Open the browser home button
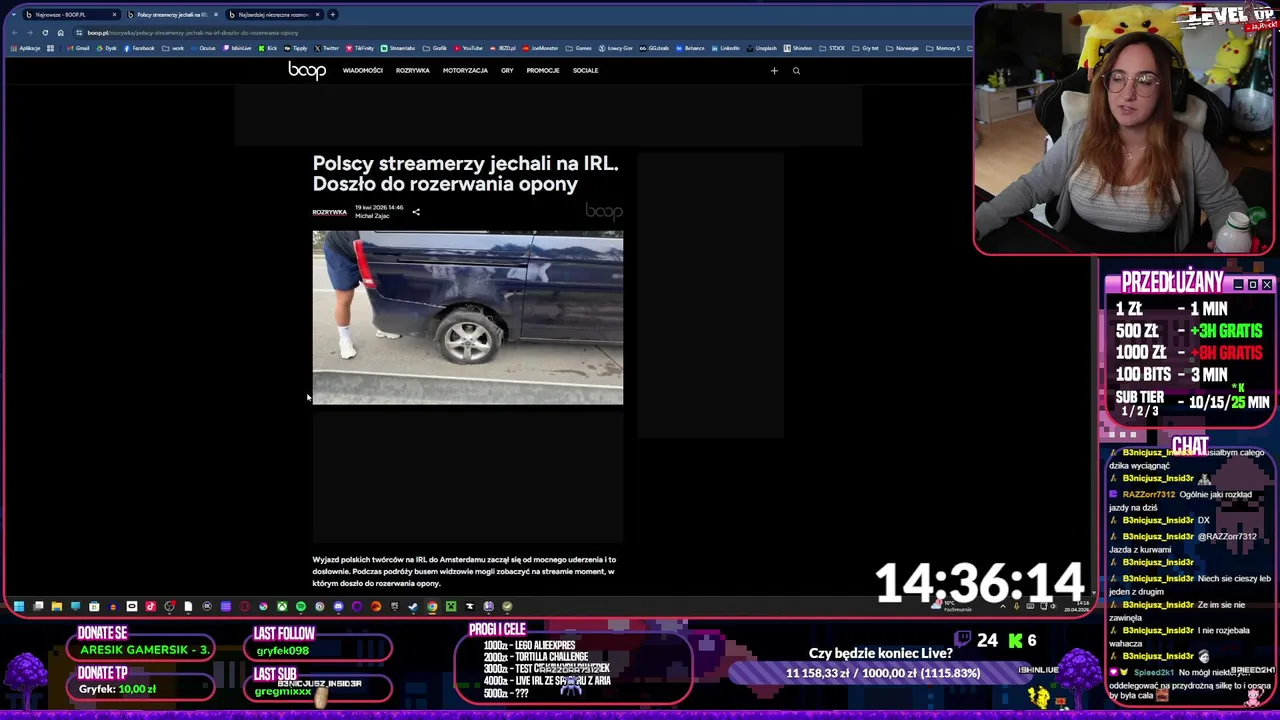 click(x=60, y=33)
